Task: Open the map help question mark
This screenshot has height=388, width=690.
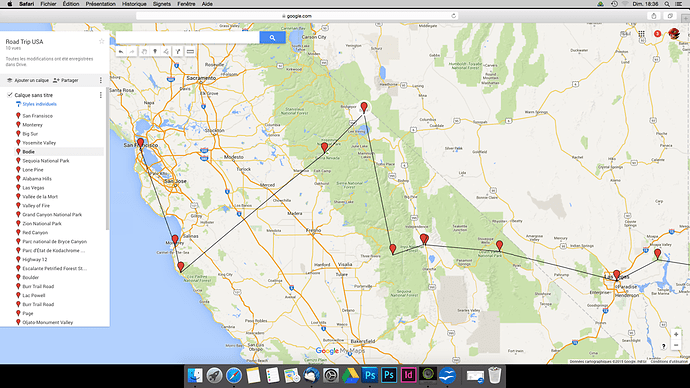Action: pos(664,346)
